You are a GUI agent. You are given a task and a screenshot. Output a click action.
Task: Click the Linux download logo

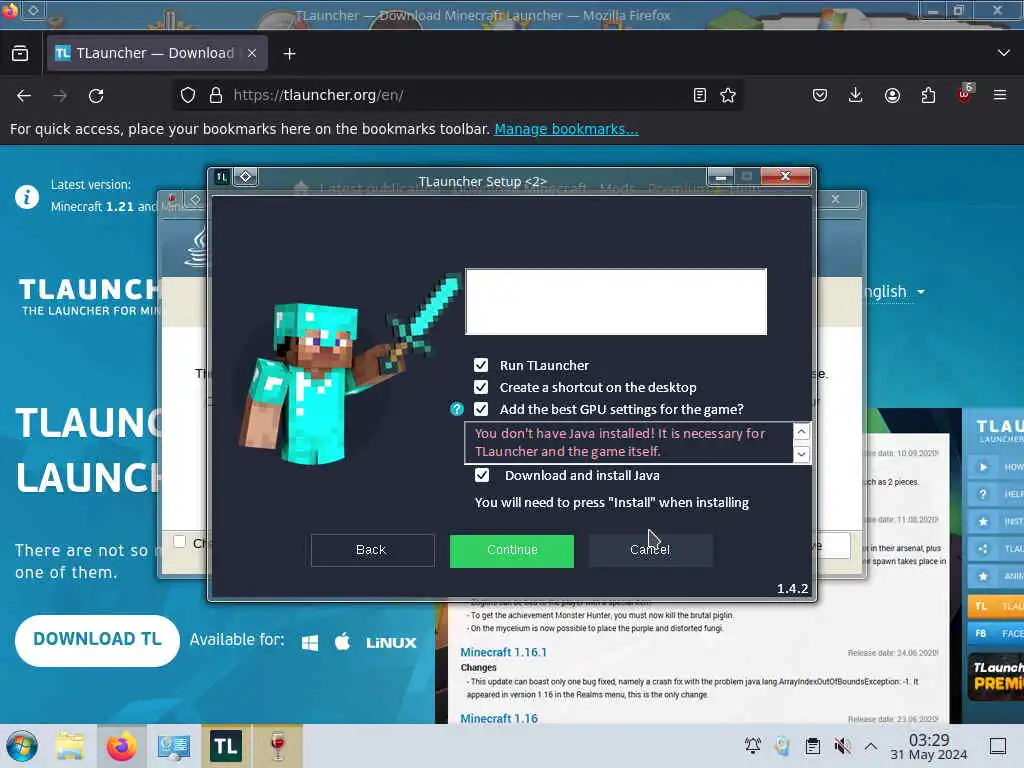coord(391,643)
